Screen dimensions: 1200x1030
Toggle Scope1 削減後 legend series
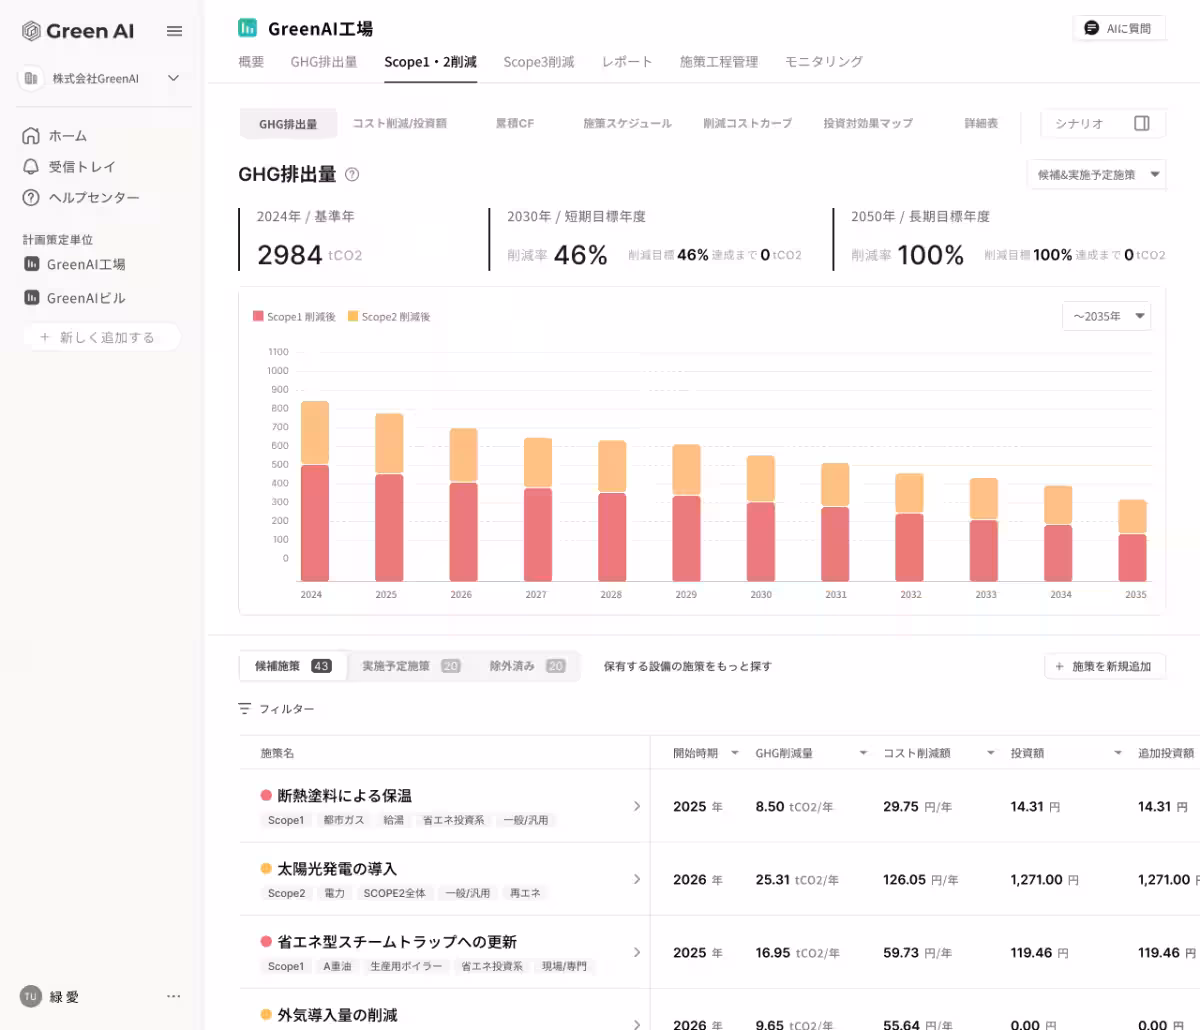point(294,316)
